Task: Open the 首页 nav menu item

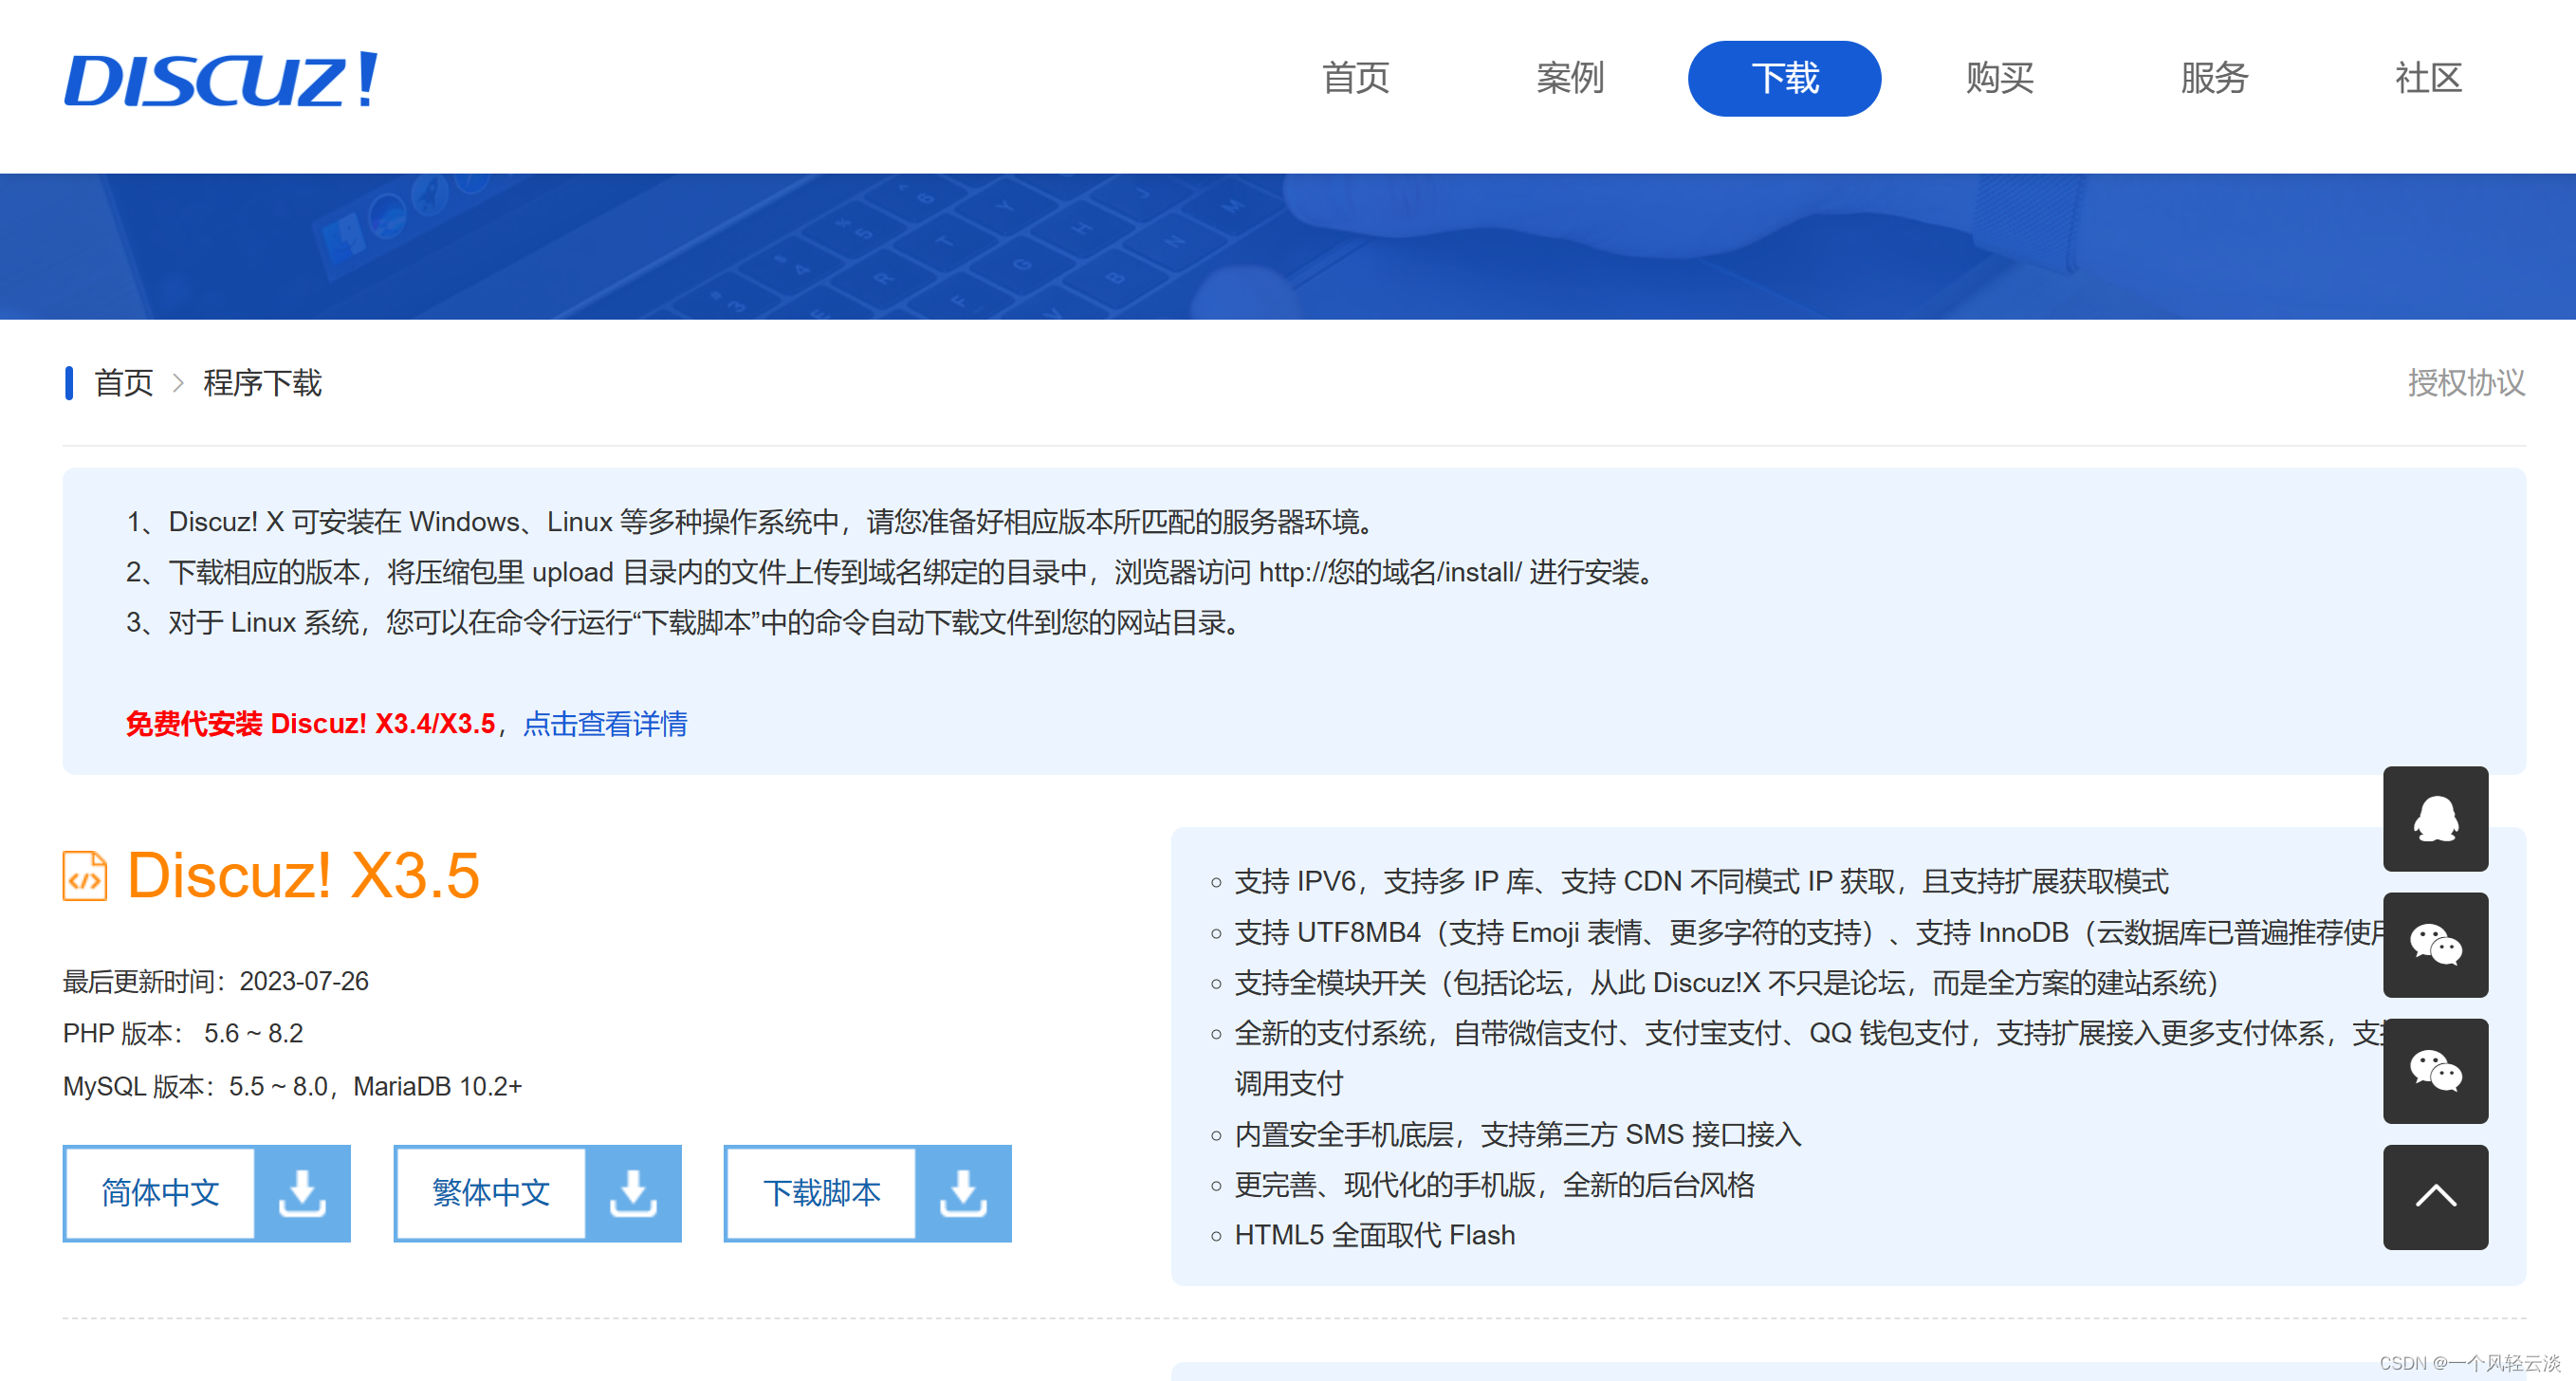Action: point(1356,78)
